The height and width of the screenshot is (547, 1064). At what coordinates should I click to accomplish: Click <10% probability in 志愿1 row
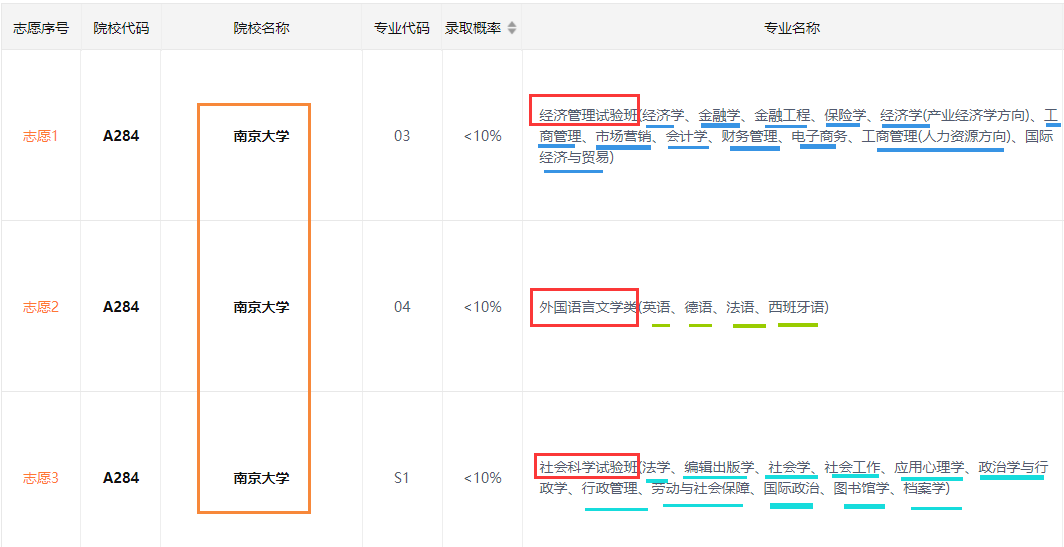(482, 136)
